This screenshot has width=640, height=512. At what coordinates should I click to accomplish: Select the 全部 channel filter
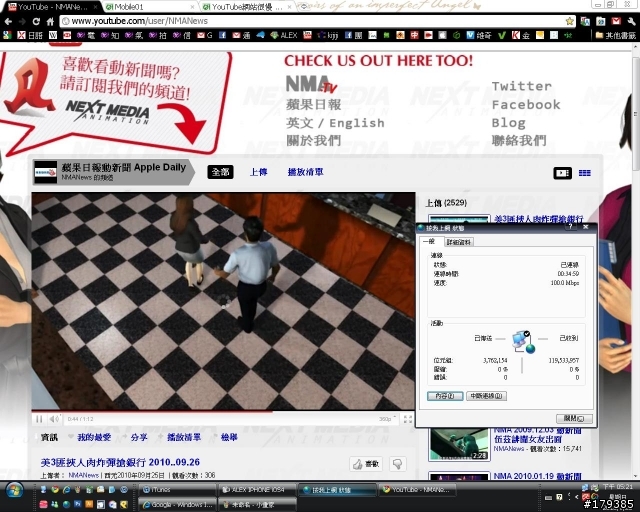[x=220, y=172]
